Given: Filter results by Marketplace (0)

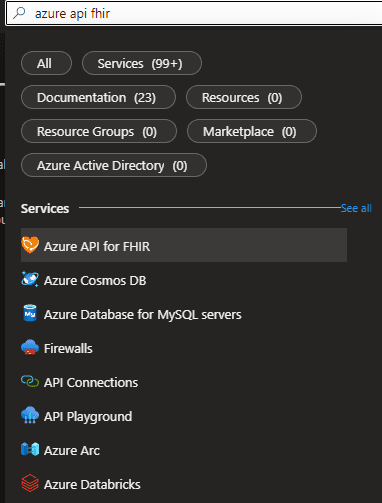Looking at the screenshot, I should (x=252, y=131).
